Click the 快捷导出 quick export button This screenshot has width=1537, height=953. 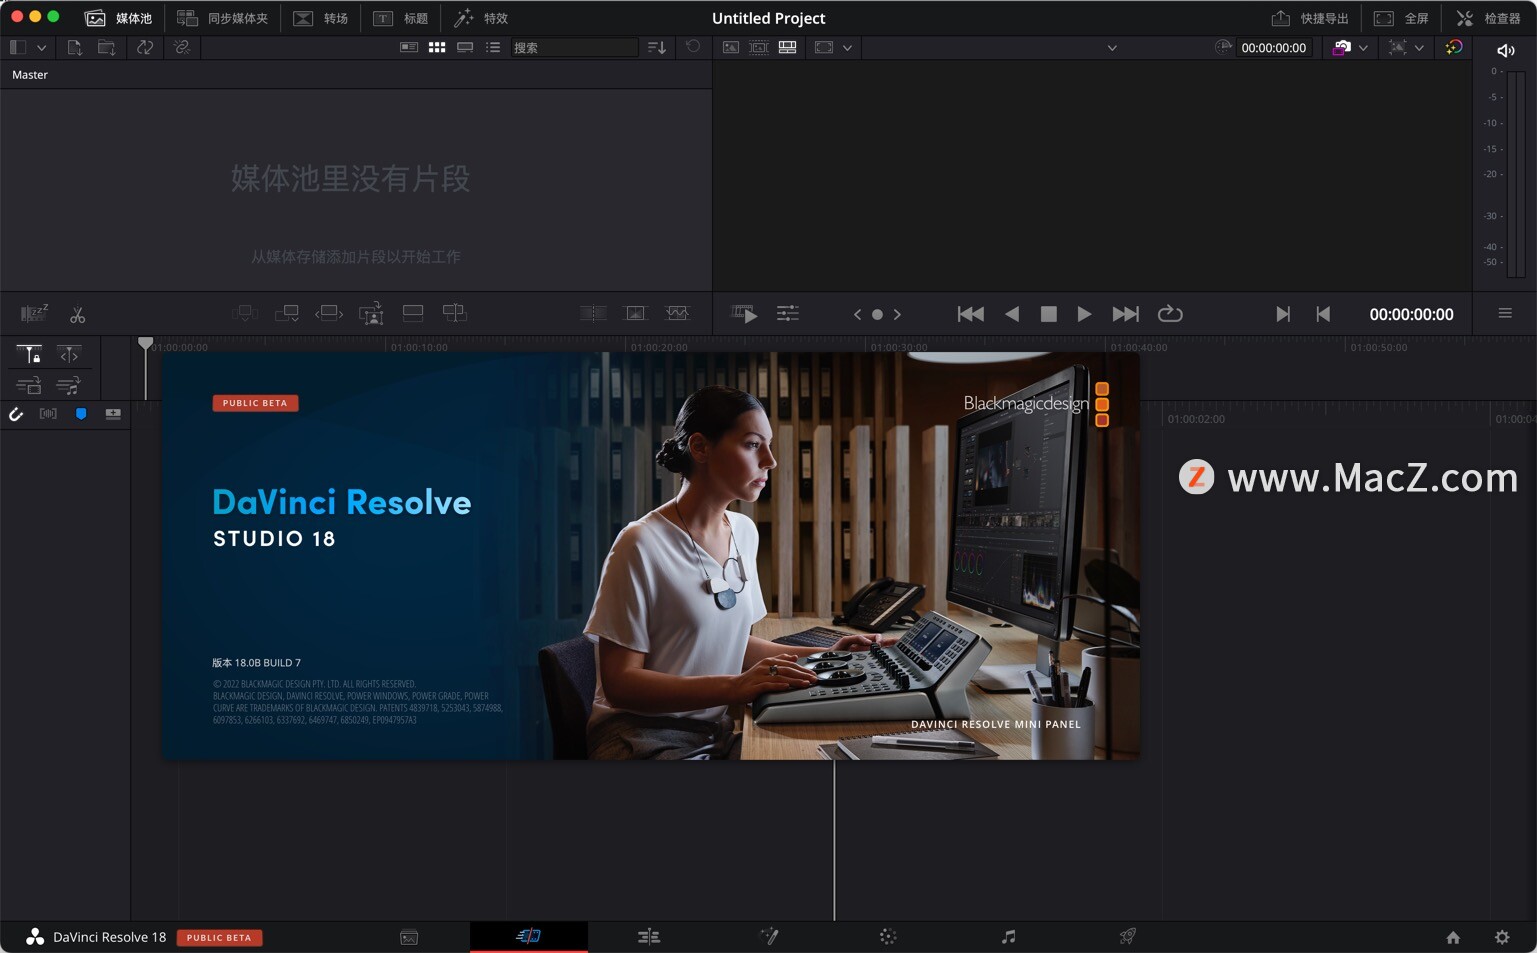[x=1309, y=18]
